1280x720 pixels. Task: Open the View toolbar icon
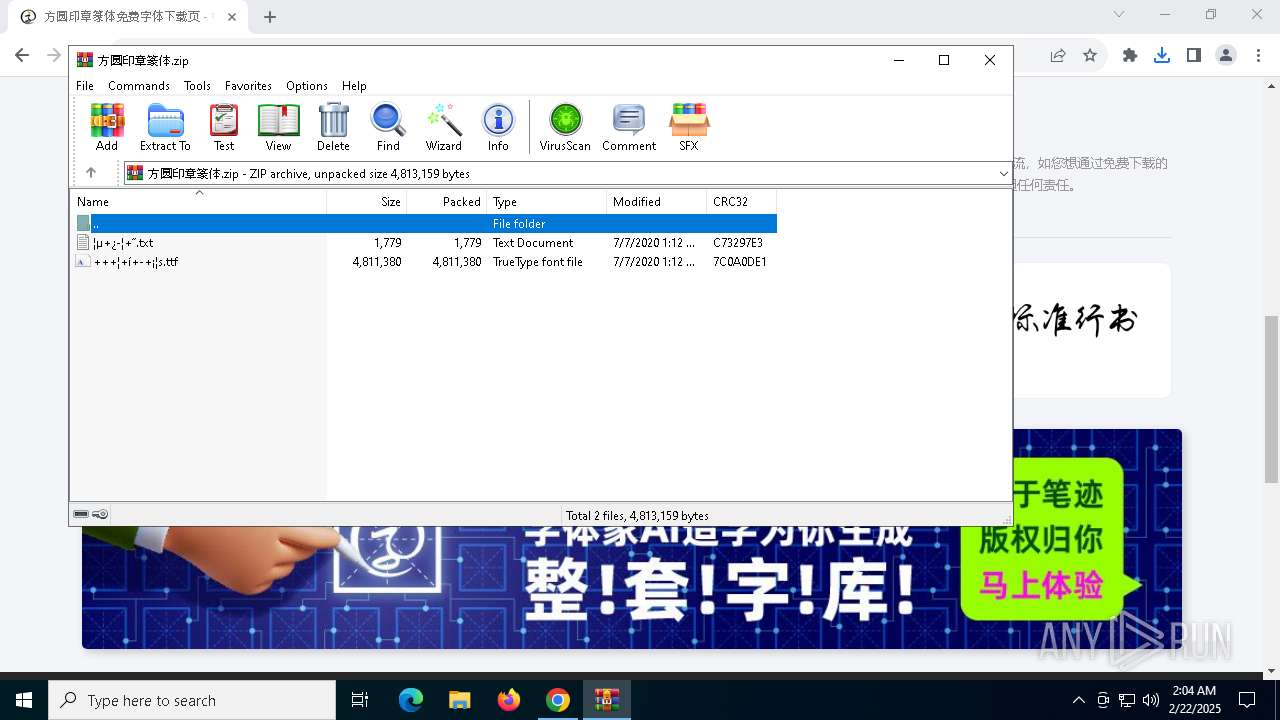[x=278, y=127]
